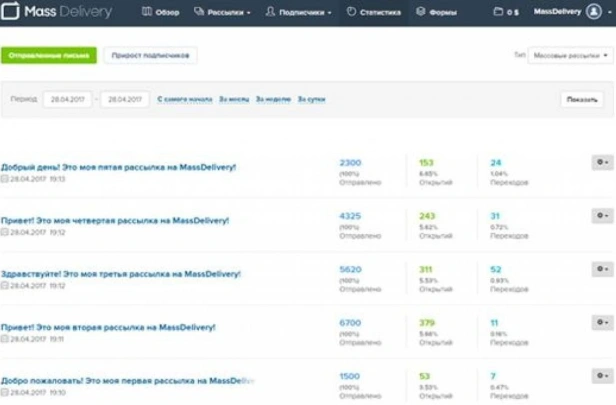
Task: Open gear settings for the second mailing
Action: (x=602, y=322)
